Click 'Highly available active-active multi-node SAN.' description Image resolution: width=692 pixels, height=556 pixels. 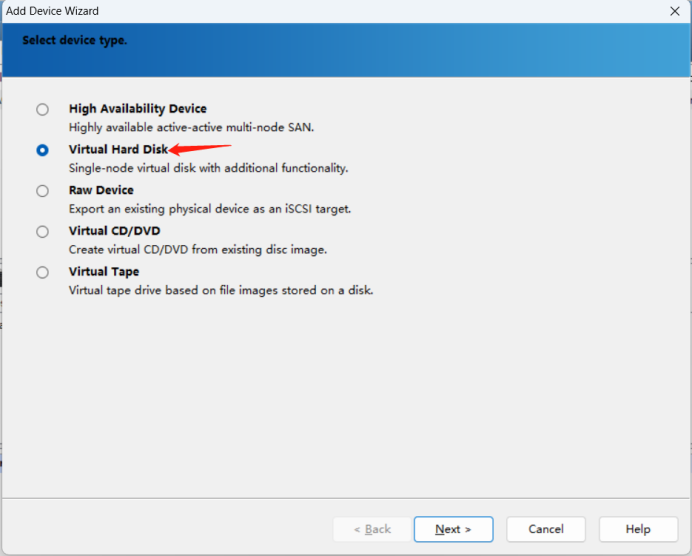[192, 128]
